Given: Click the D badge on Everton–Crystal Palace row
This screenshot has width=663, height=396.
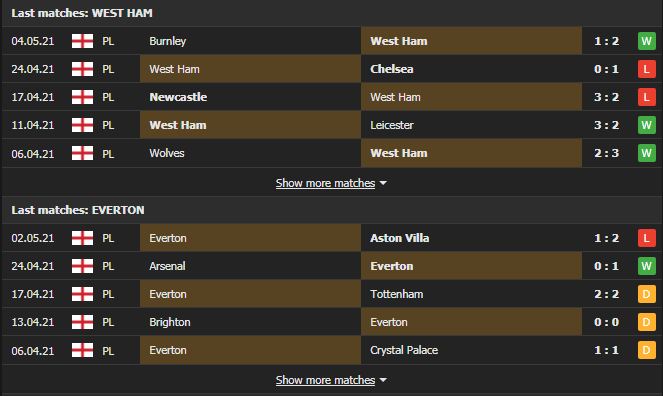Looking at the screenshot, I should pyautogui.click(x=647, y=350).
